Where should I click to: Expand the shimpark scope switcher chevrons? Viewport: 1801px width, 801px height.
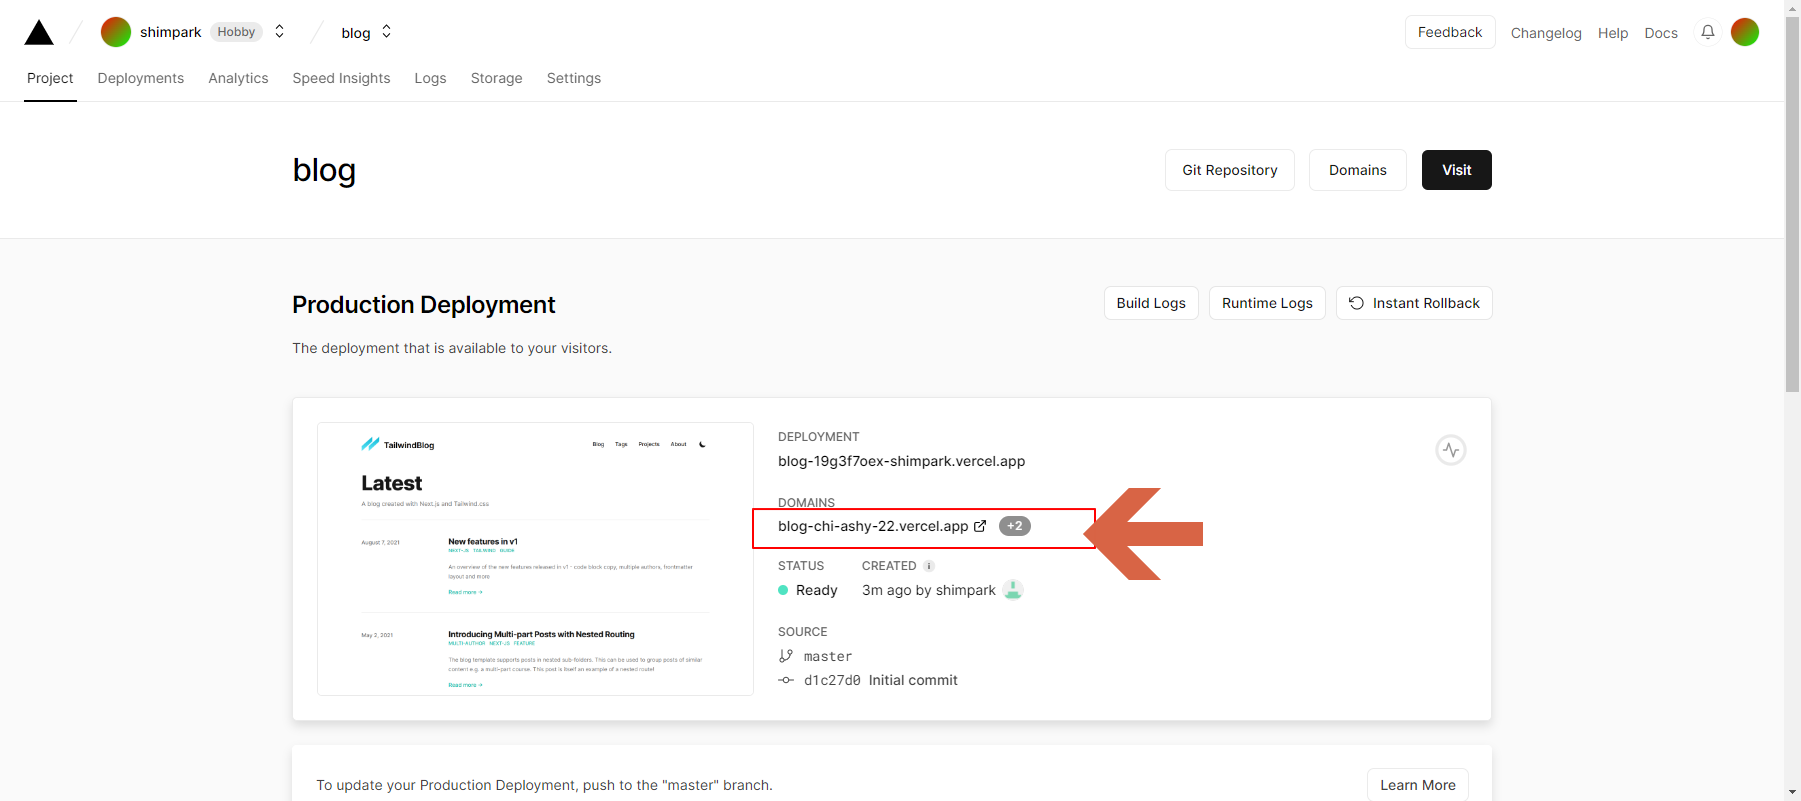(280, 32)
